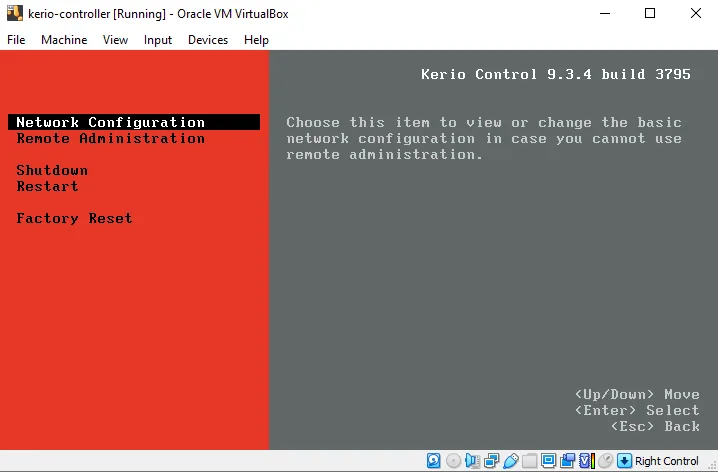Image resolution: width=718 pixels, height=472 pixels.
Task: Select Remote Administration in the console menu
Action: [x=110, y=138]
